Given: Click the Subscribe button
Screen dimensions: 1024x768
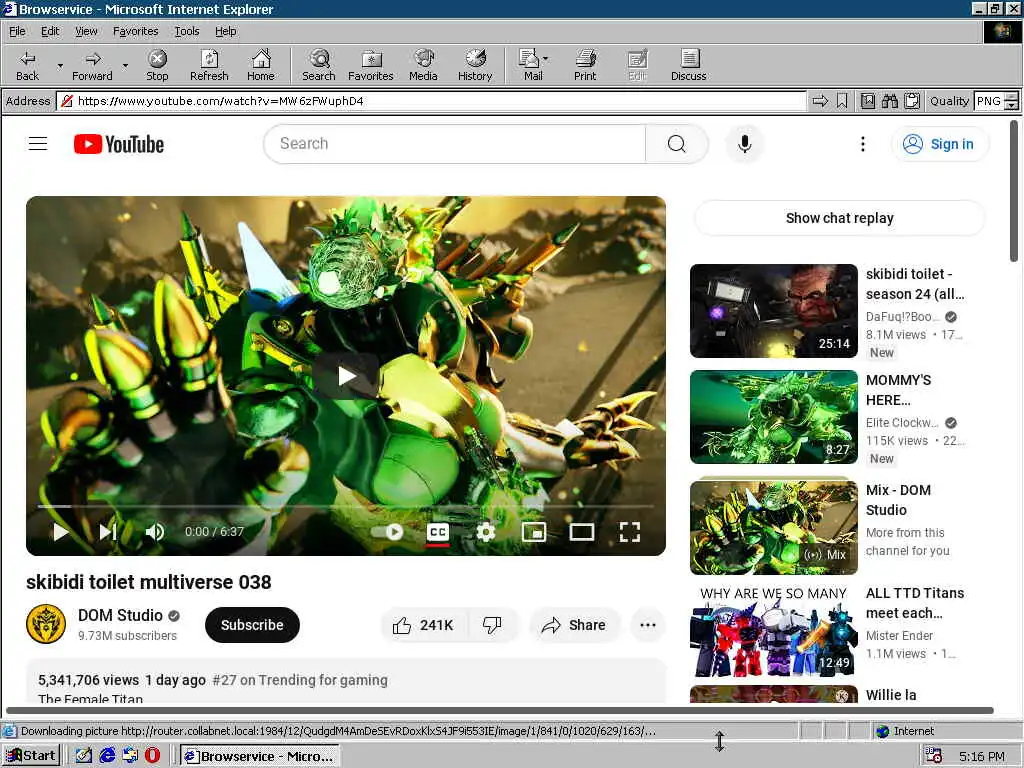Looking at the screenshot, I should [252, 625].
